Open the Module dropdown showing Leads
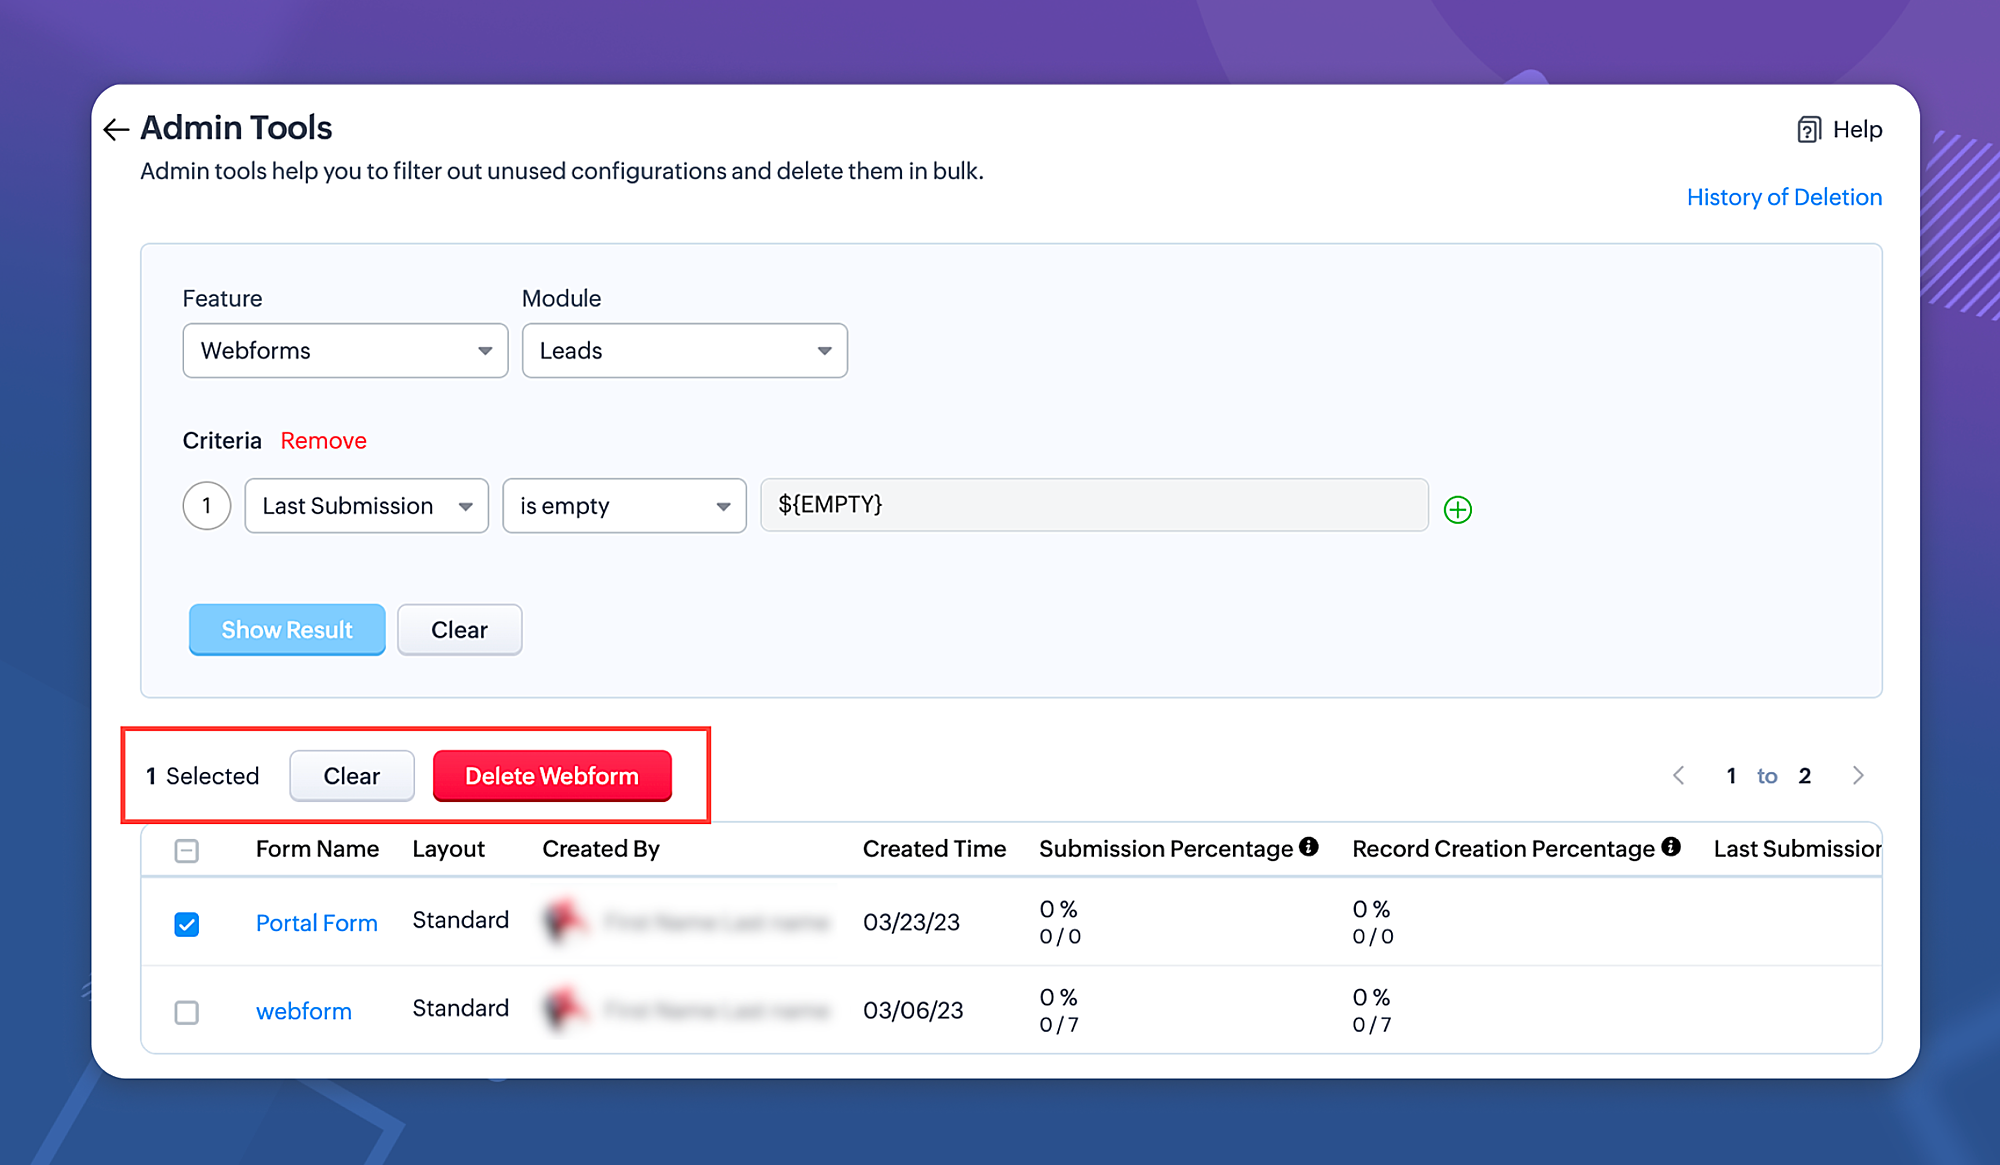Viewport: 2000px width, 1165px height. coord(684,351)
